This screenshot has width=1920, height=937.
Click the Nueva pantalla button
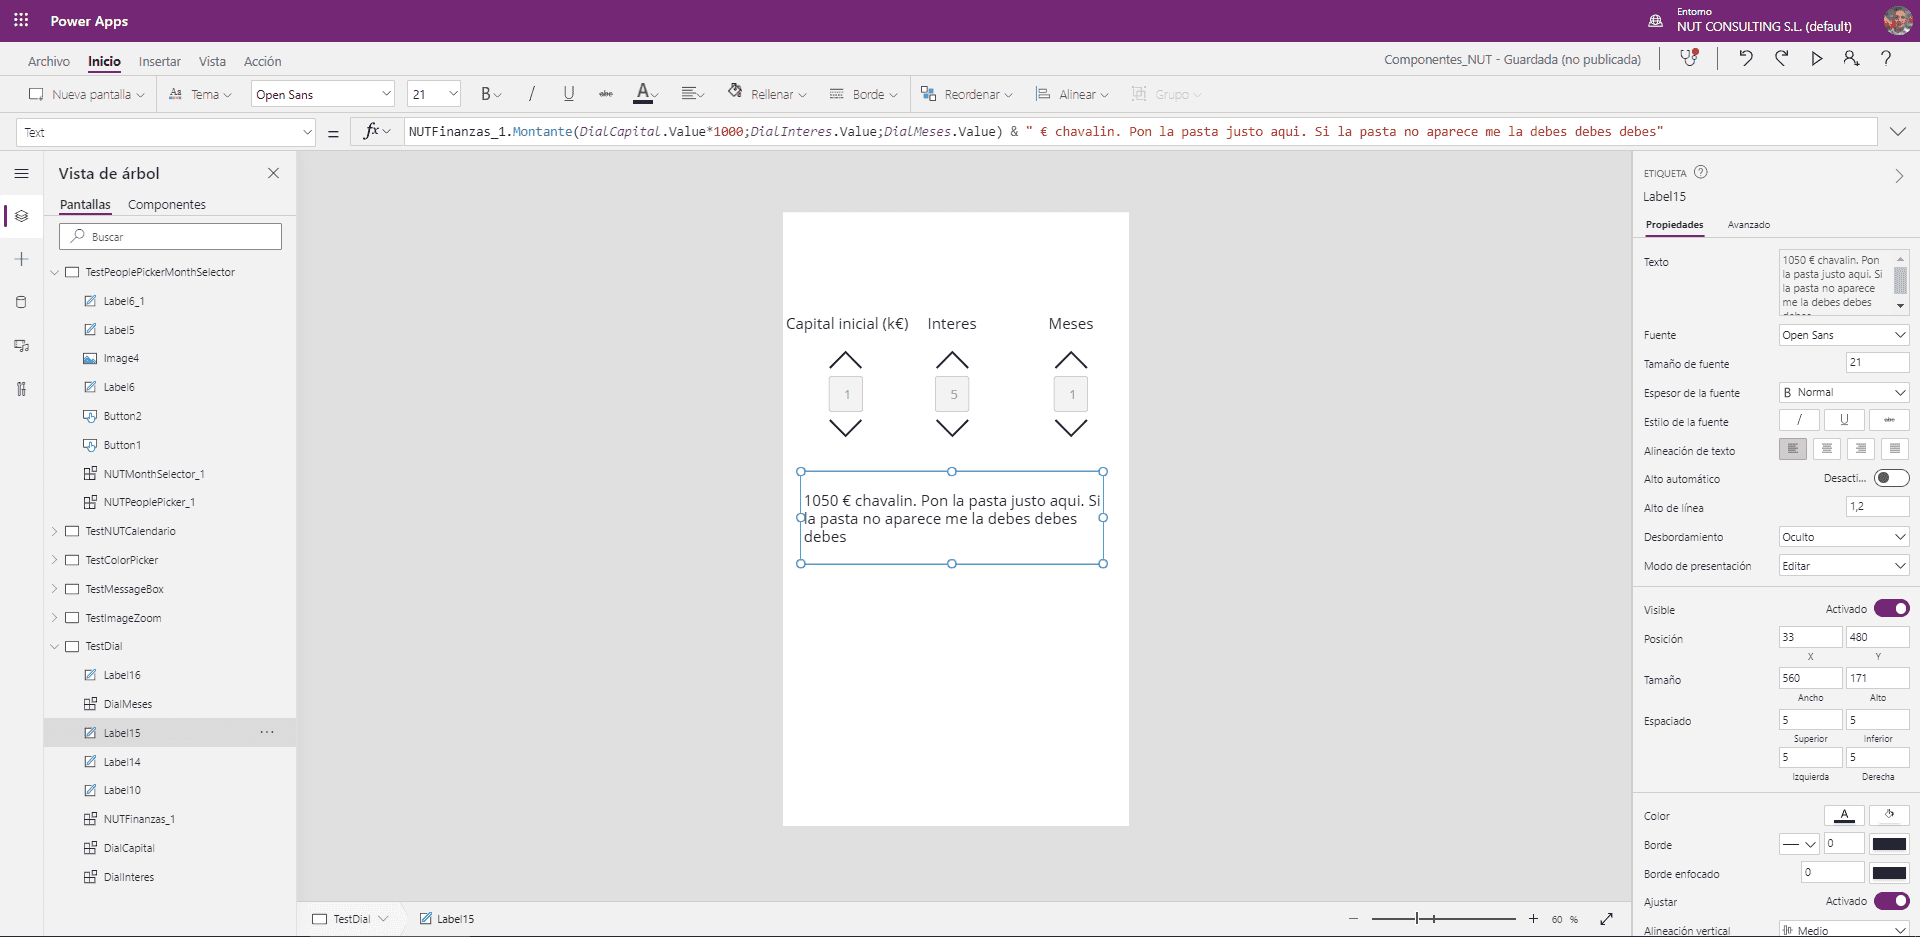87,94
